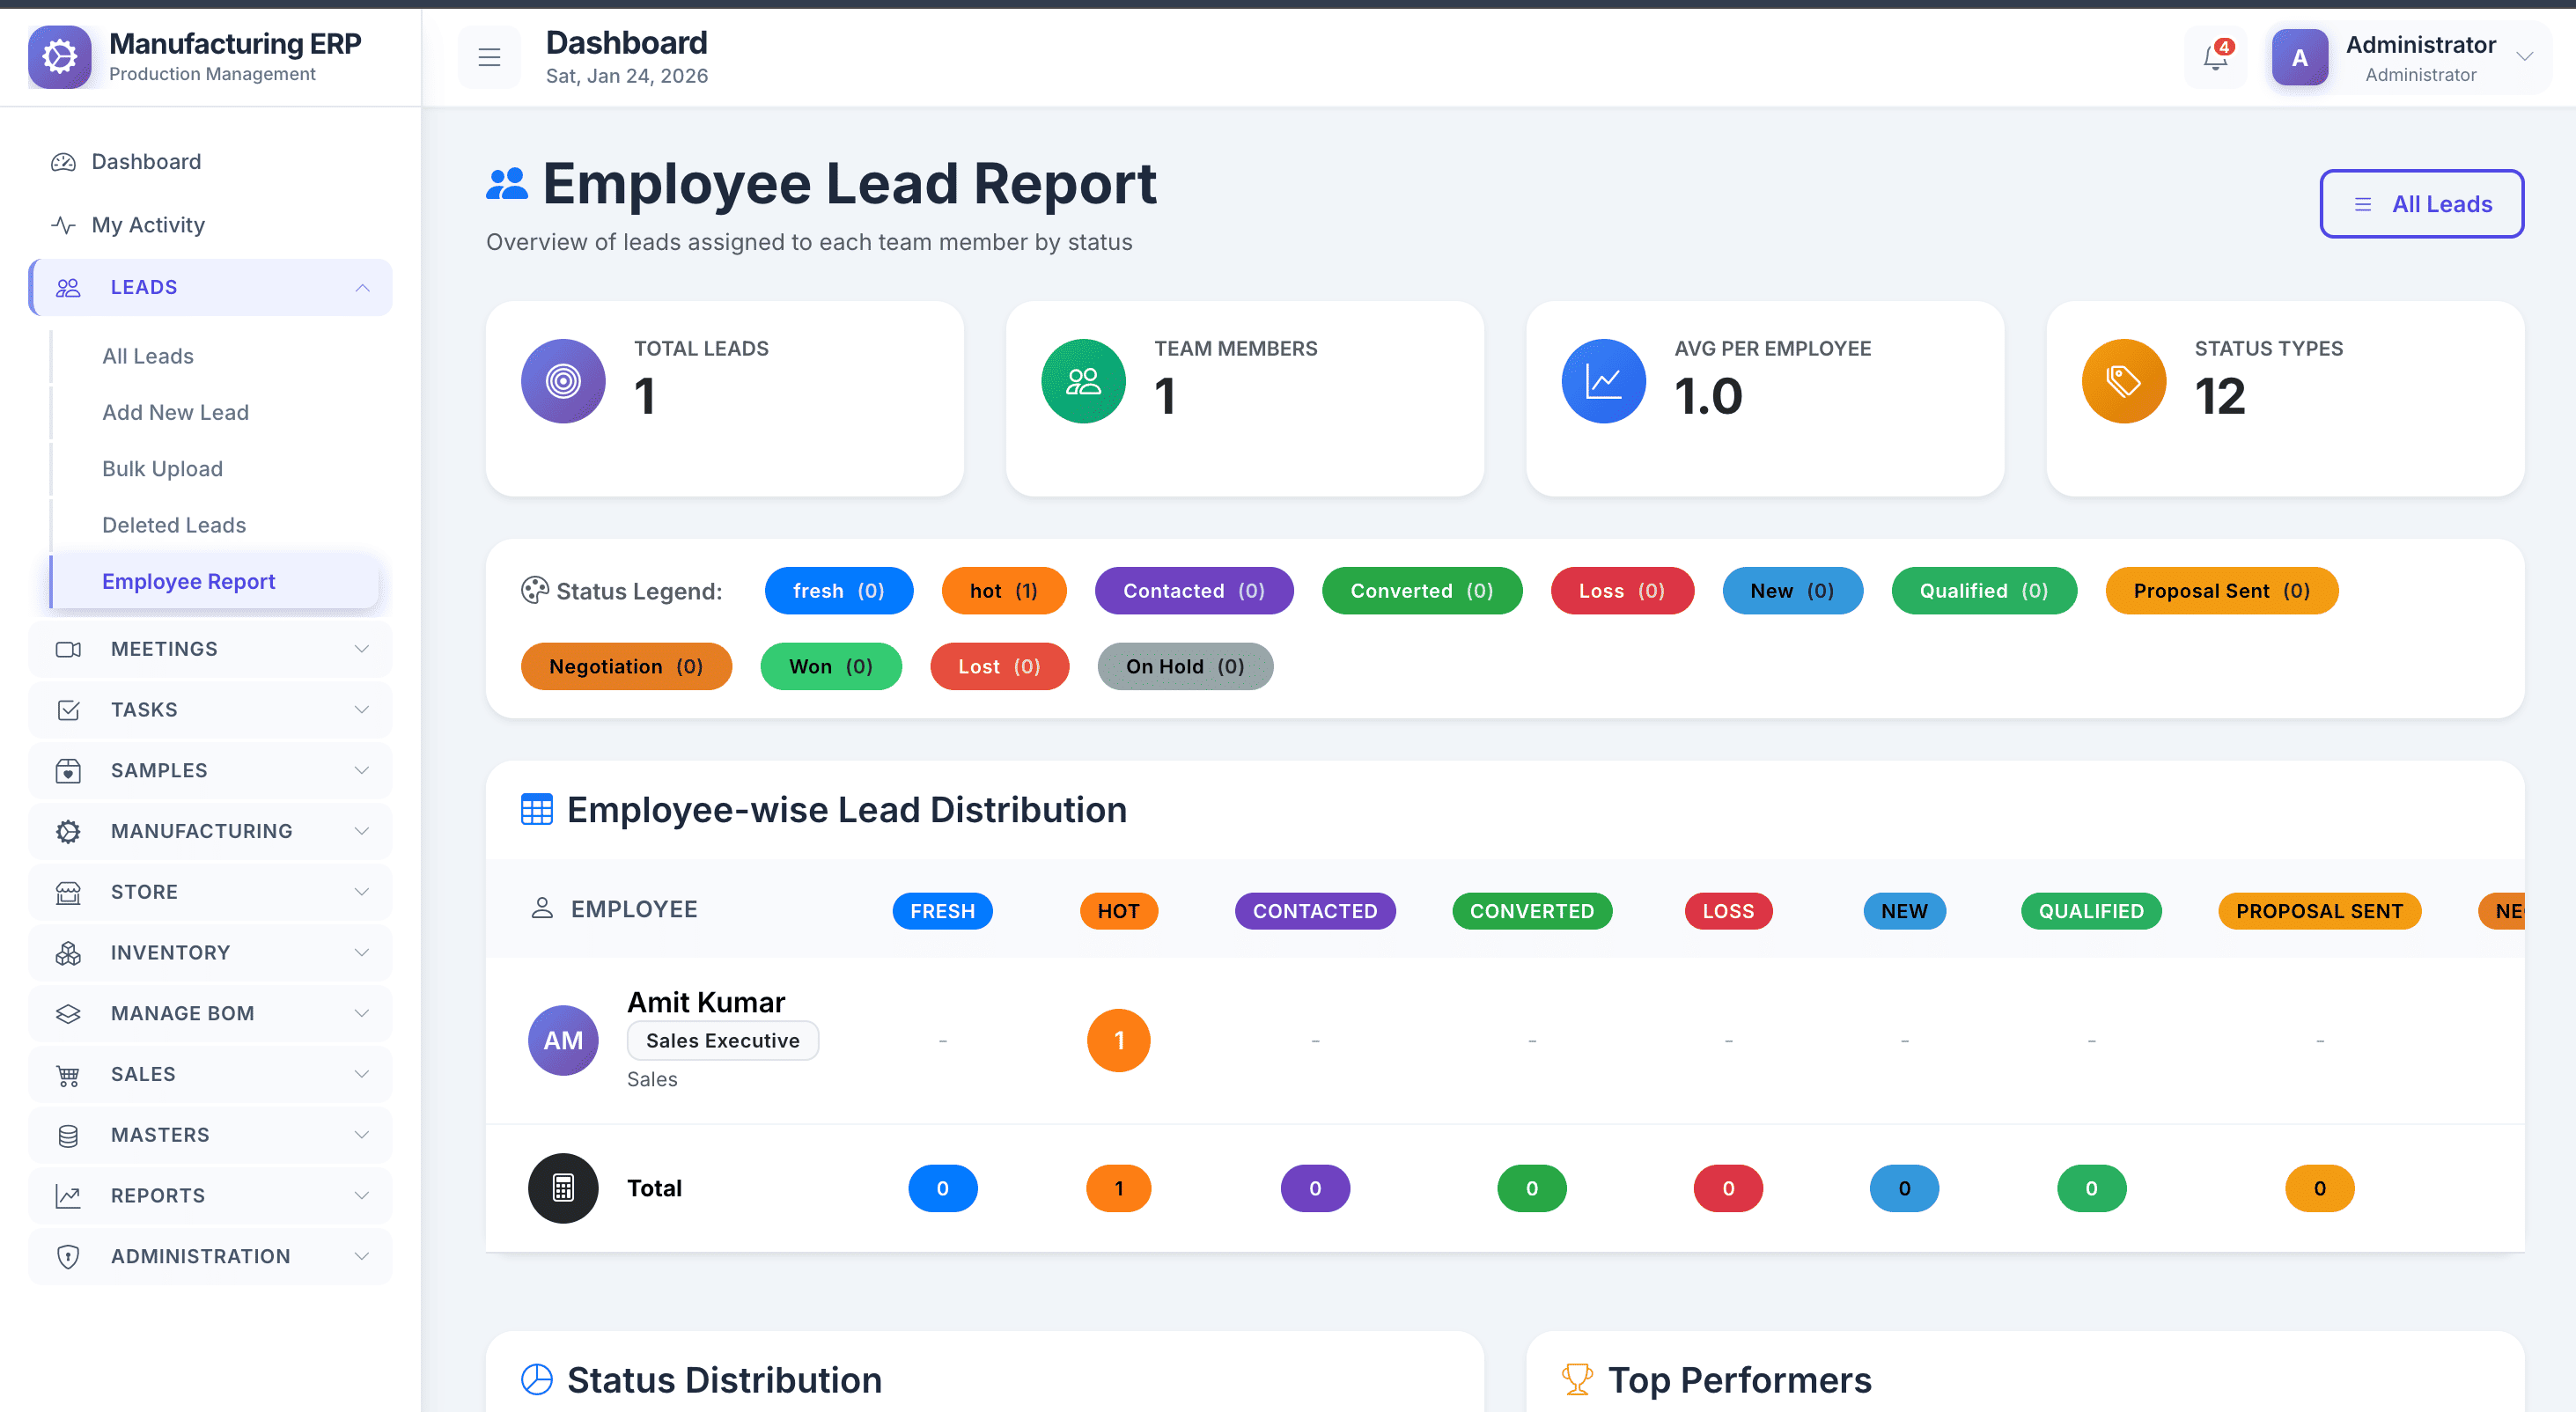Collapse the LEADS sidebar section
The height and width of the screenshot is (1412, 2576).
click(210, 287)
